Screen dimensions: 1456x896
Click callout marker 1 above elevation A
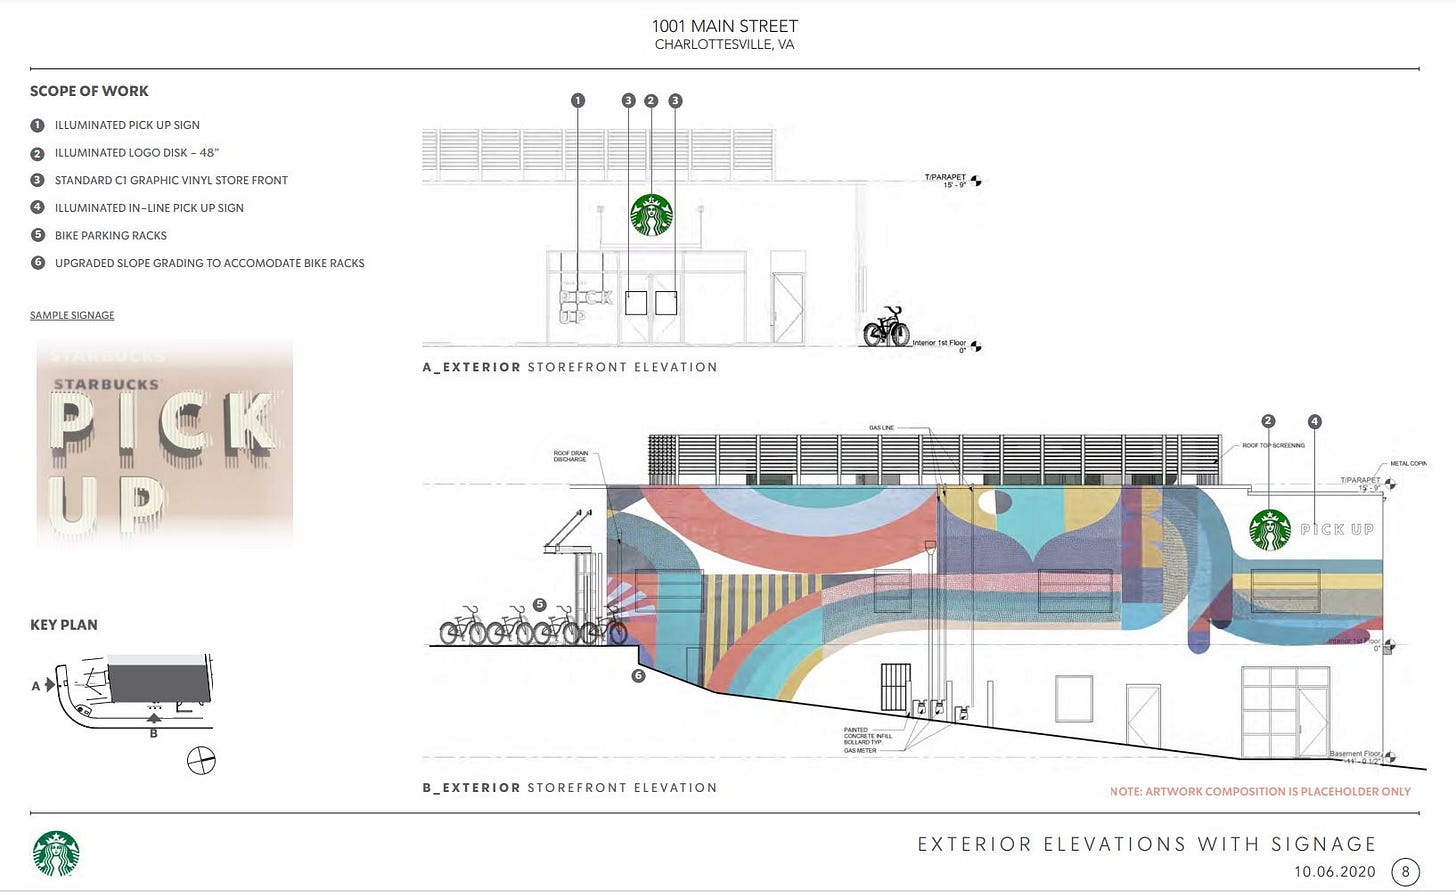pos(577,101)
